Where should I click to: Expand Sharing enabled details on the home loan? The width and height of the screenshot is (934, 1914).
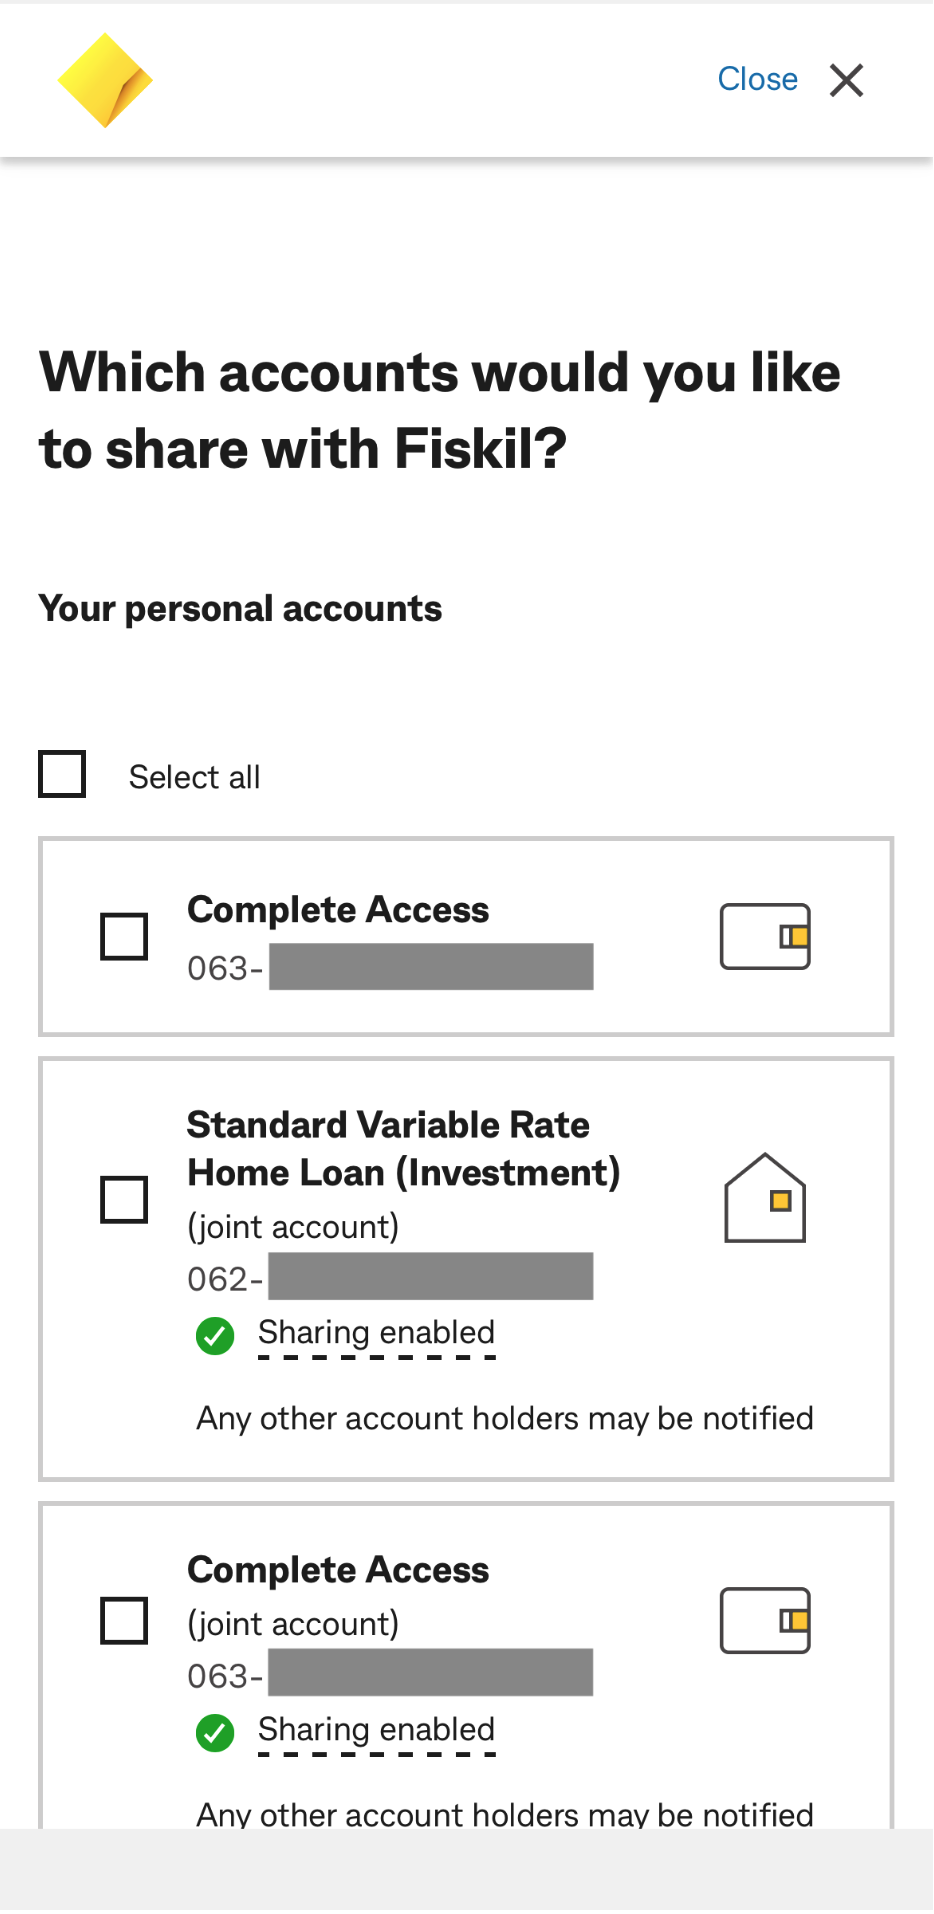(x=377, y=1332)
